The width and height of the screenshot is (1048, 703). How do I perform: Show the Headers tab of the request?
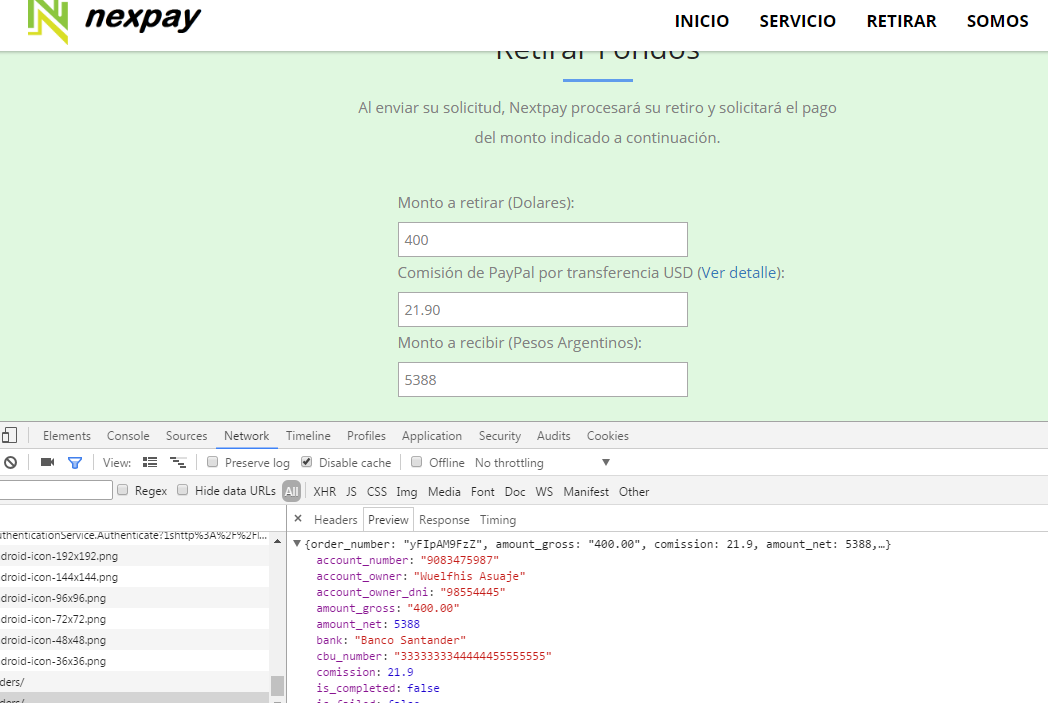pos(336,519)
